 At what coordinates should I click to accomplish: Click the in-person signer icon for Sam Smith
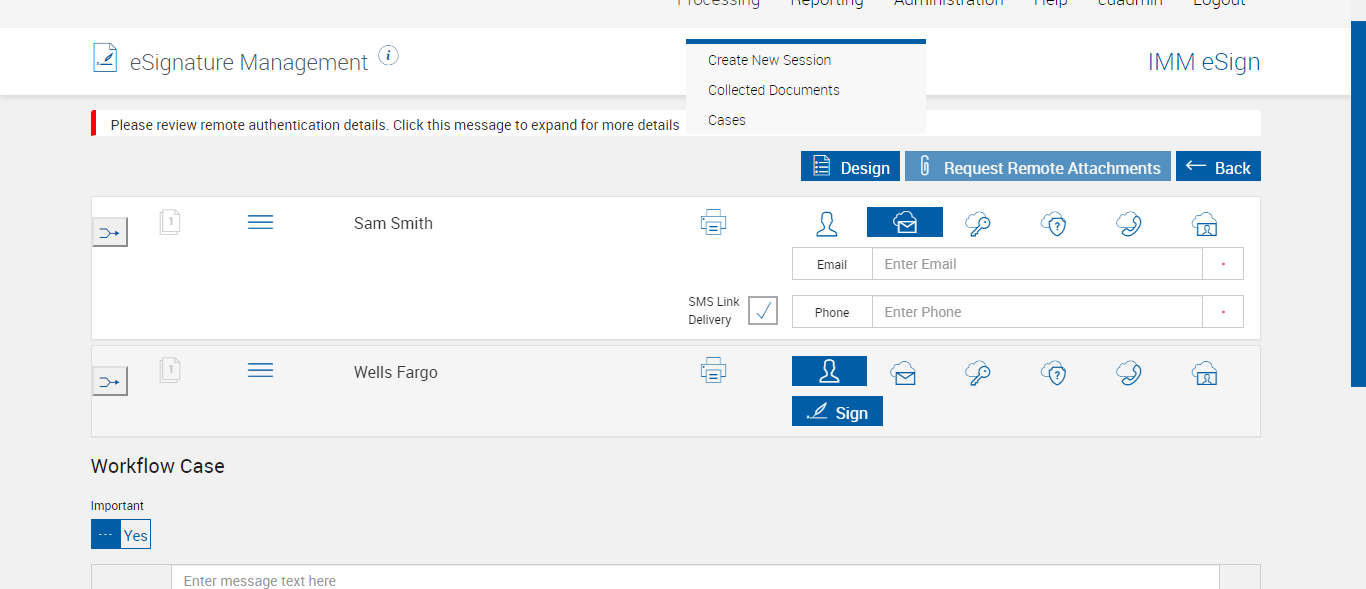(827, 223)
